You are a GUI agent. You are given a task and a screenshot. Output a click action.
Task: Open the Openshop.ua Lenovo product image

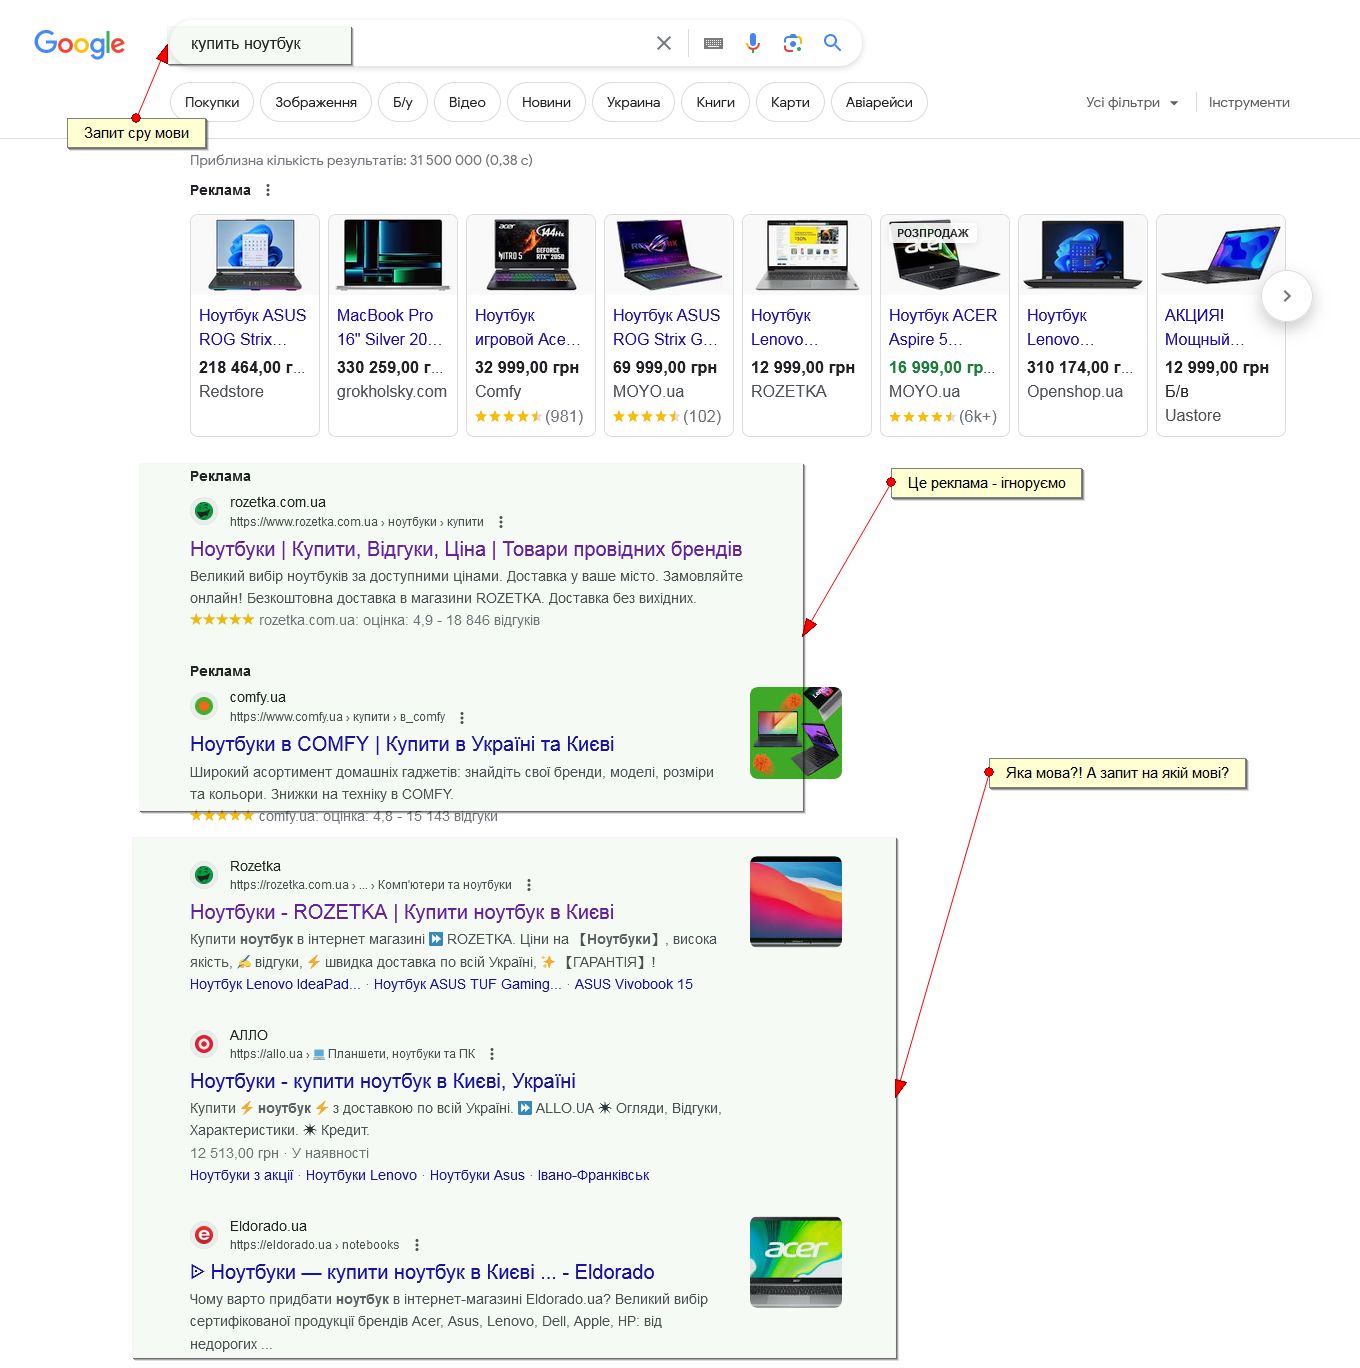click(x=1083, y=256)
